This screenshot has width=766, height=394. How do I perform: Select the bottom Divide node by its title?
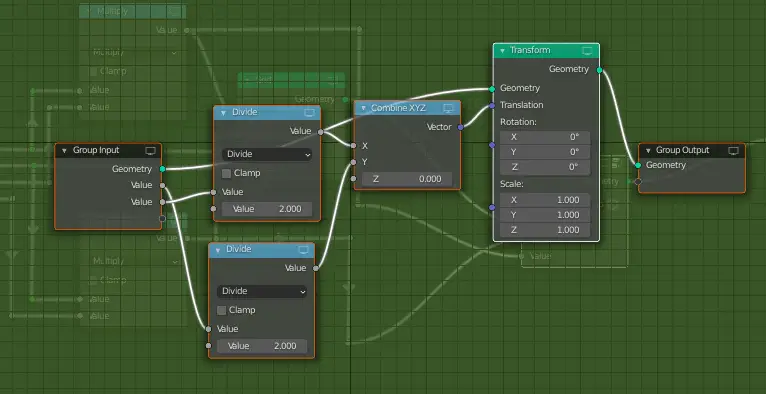(238, 249)
